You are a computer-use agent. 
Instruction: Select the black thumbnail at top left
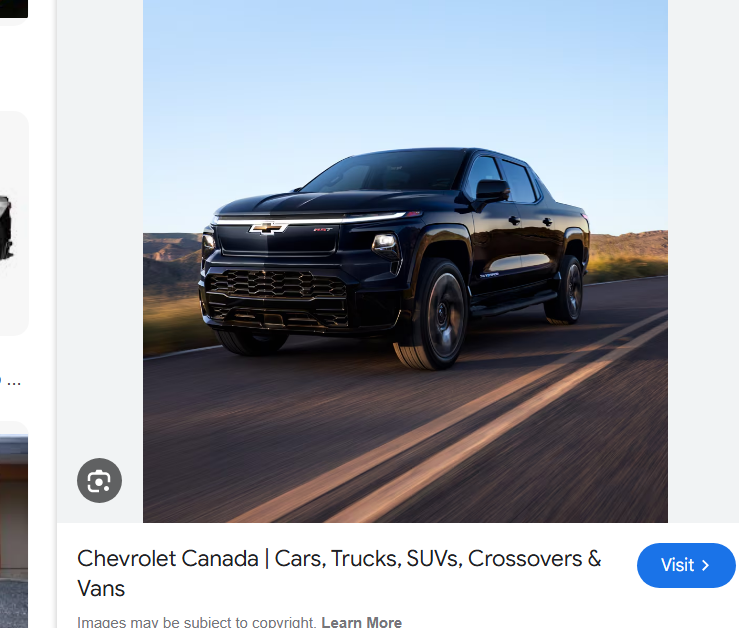point(14,9)
